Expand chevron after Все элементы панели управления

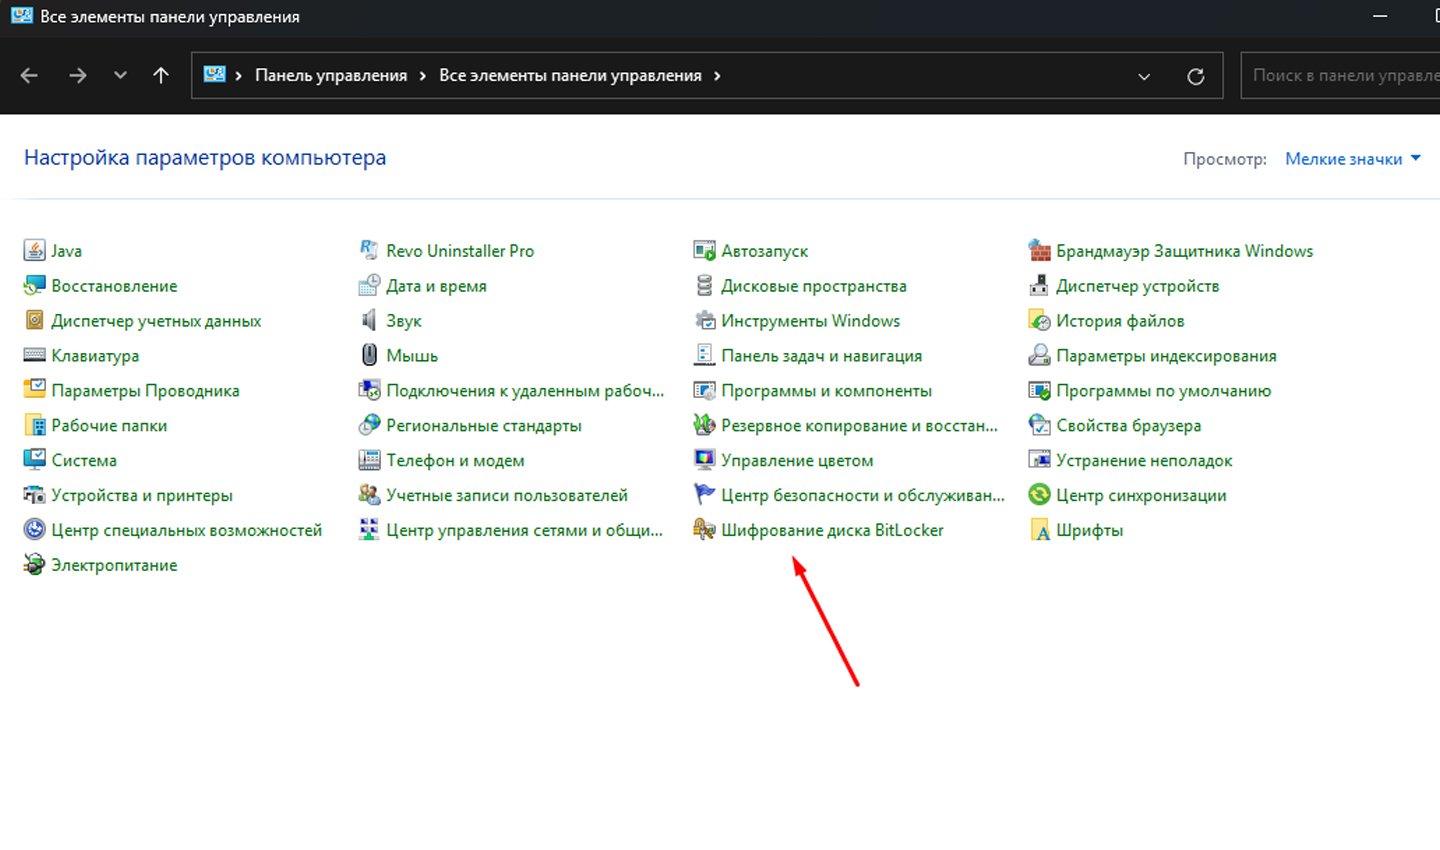pyautogui.click(x=717, y=76)
